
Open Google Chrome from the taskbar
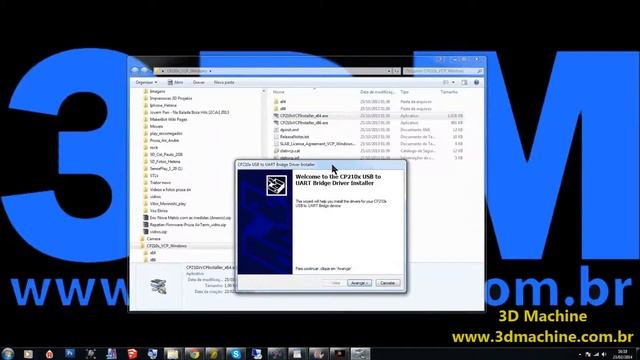tap(194, 354)
